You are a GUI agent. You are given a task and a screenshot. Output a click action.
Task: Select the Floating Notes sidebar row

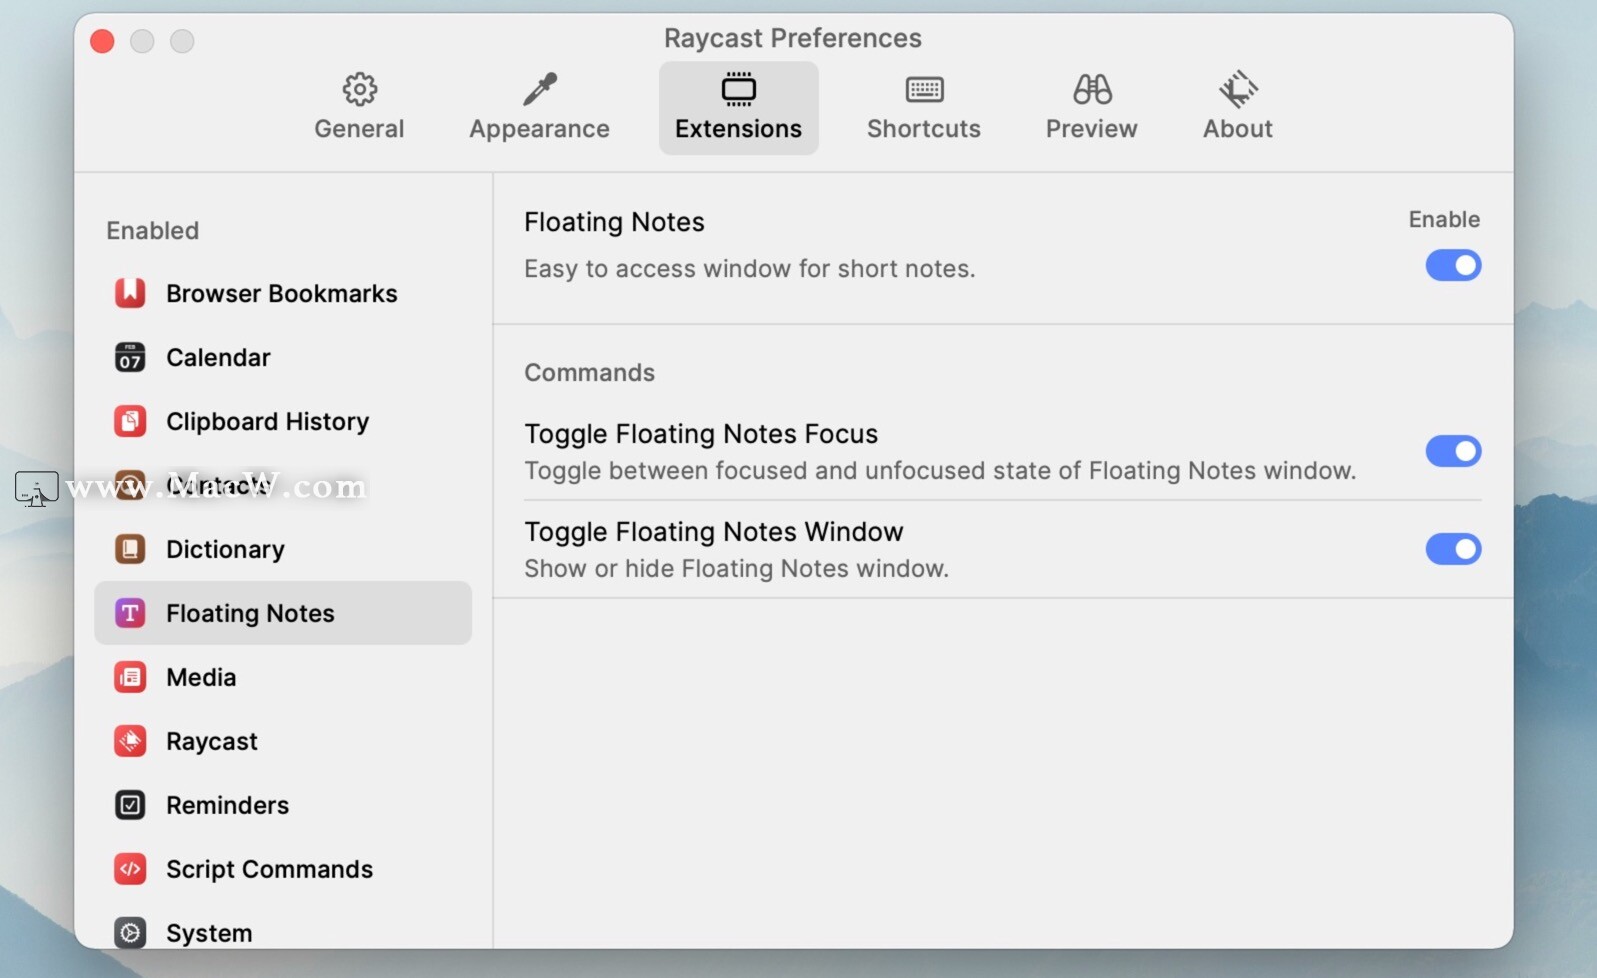[x=283, y=613]
